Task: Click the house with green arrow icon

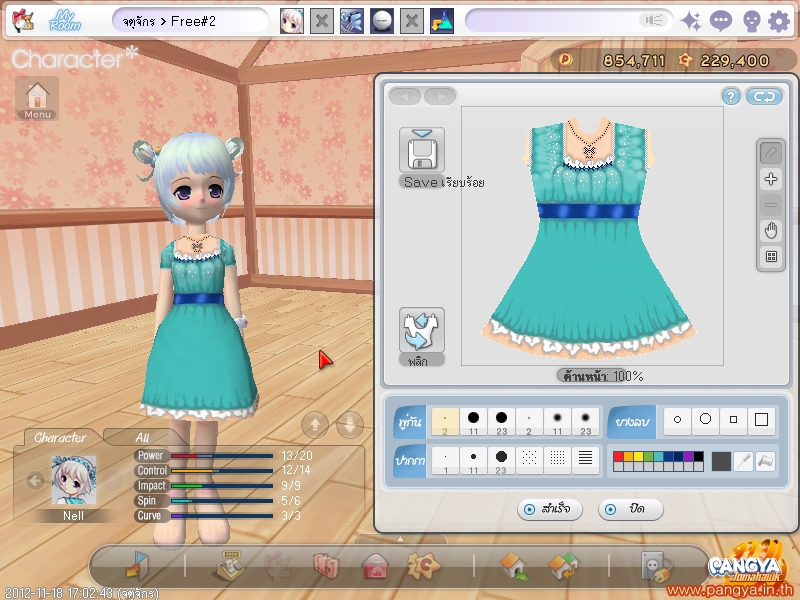Action: [x=515, y=567]
